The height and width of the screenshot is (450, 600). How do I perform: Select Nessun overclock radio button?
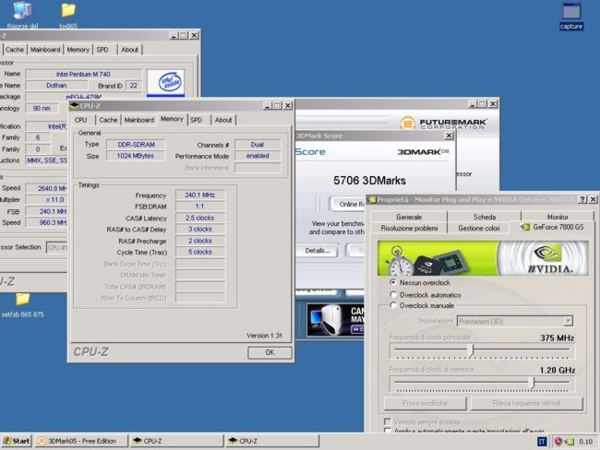394,283
